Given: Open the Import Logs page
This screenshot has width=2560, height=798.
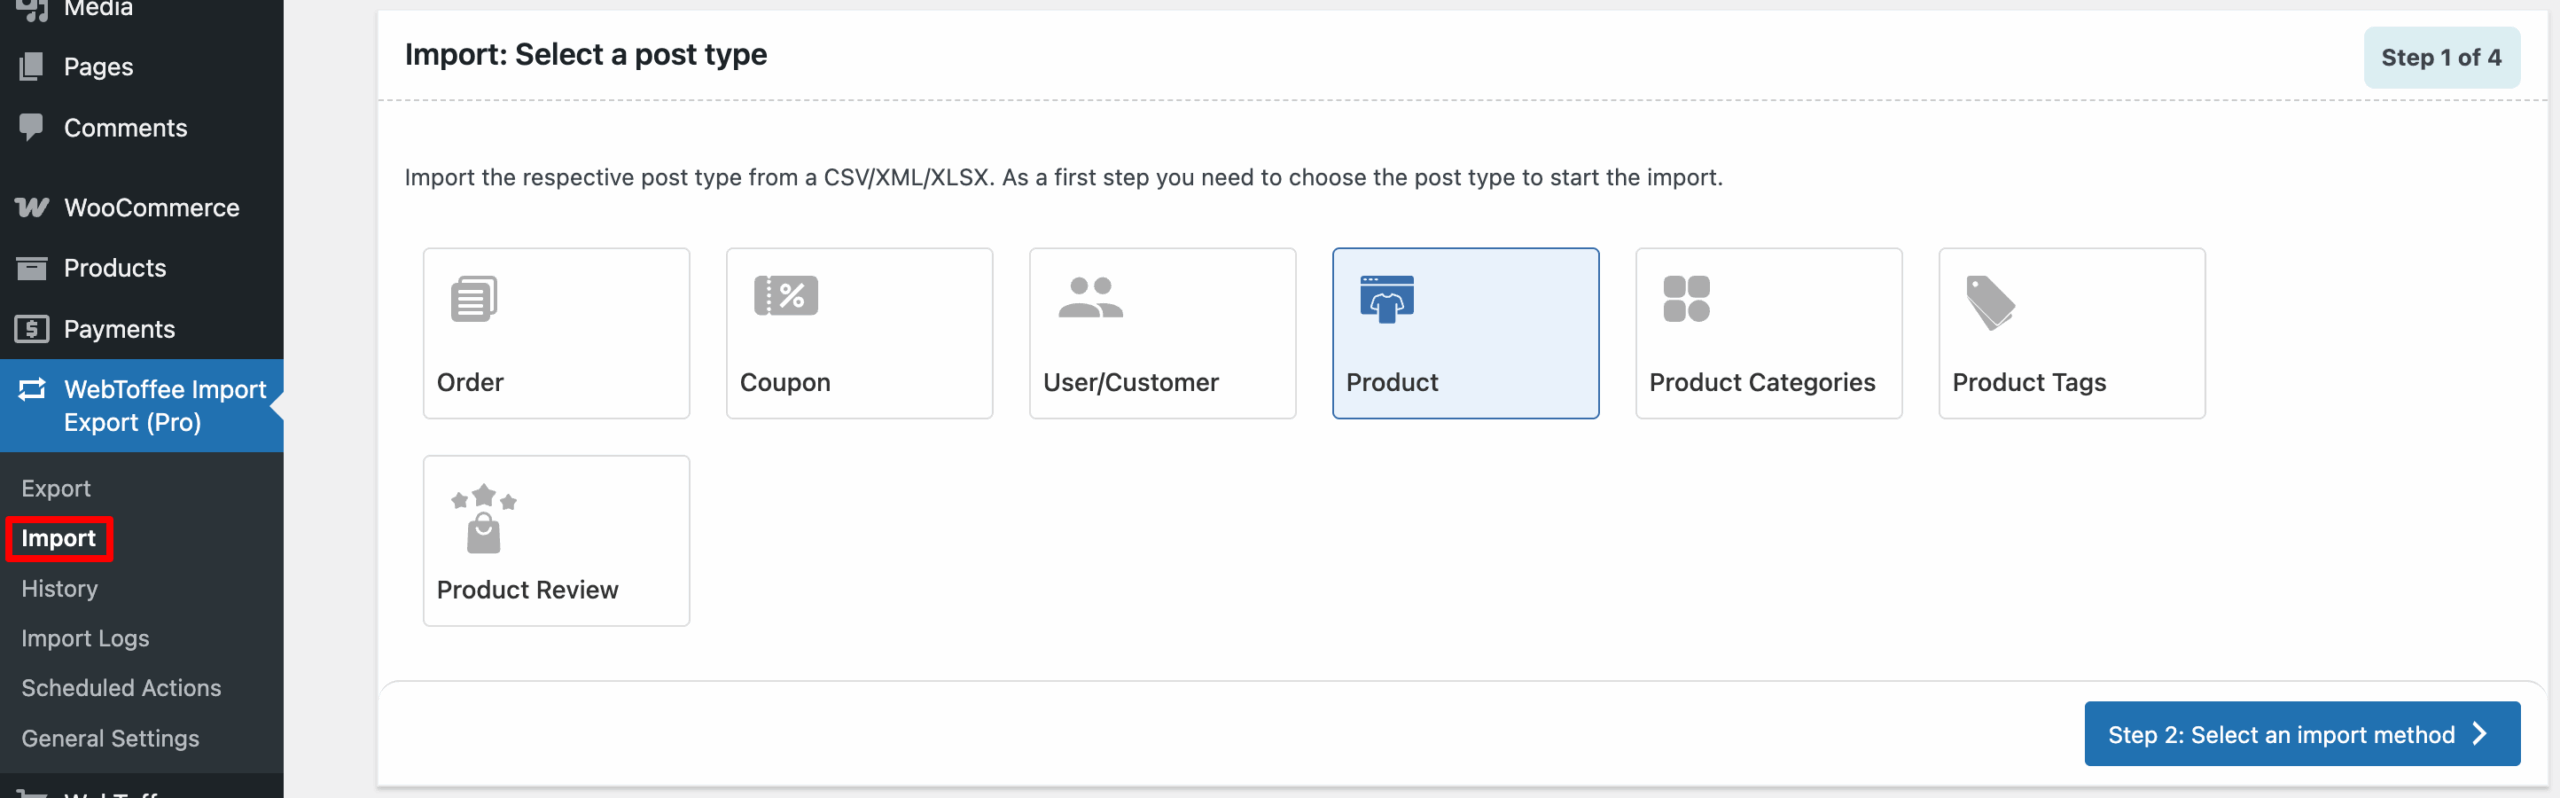Looking at the screenshot, I should tap(85, 638).
